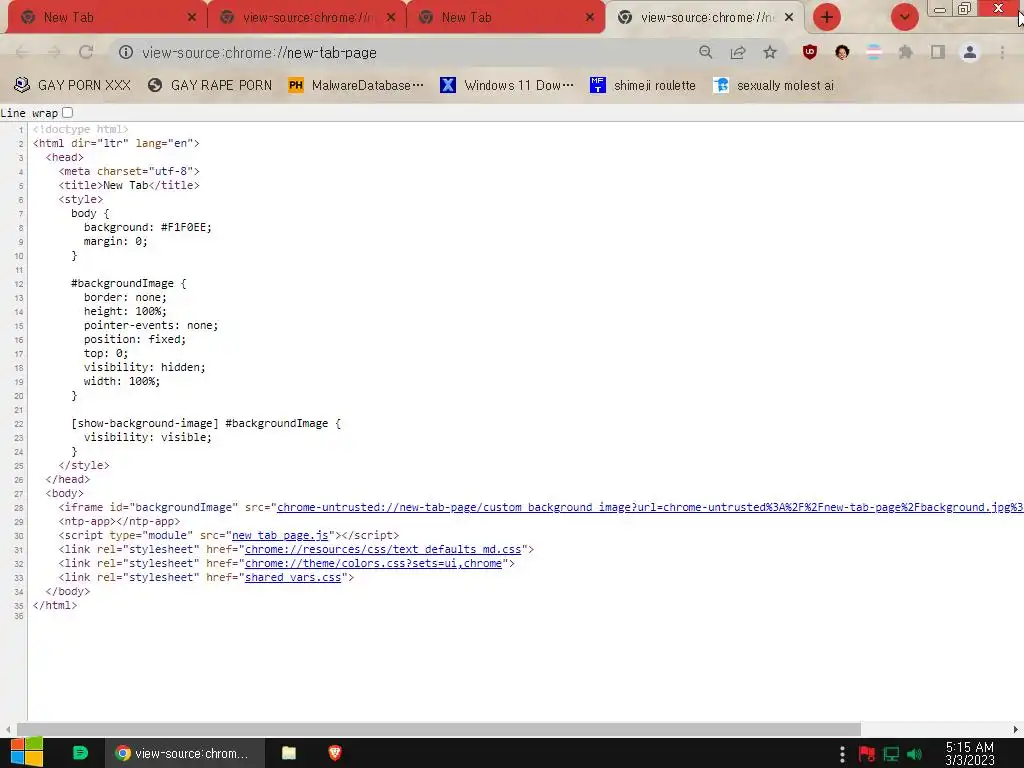
Task: Open the volume speaker tray icon
Action: pos(914,754)
